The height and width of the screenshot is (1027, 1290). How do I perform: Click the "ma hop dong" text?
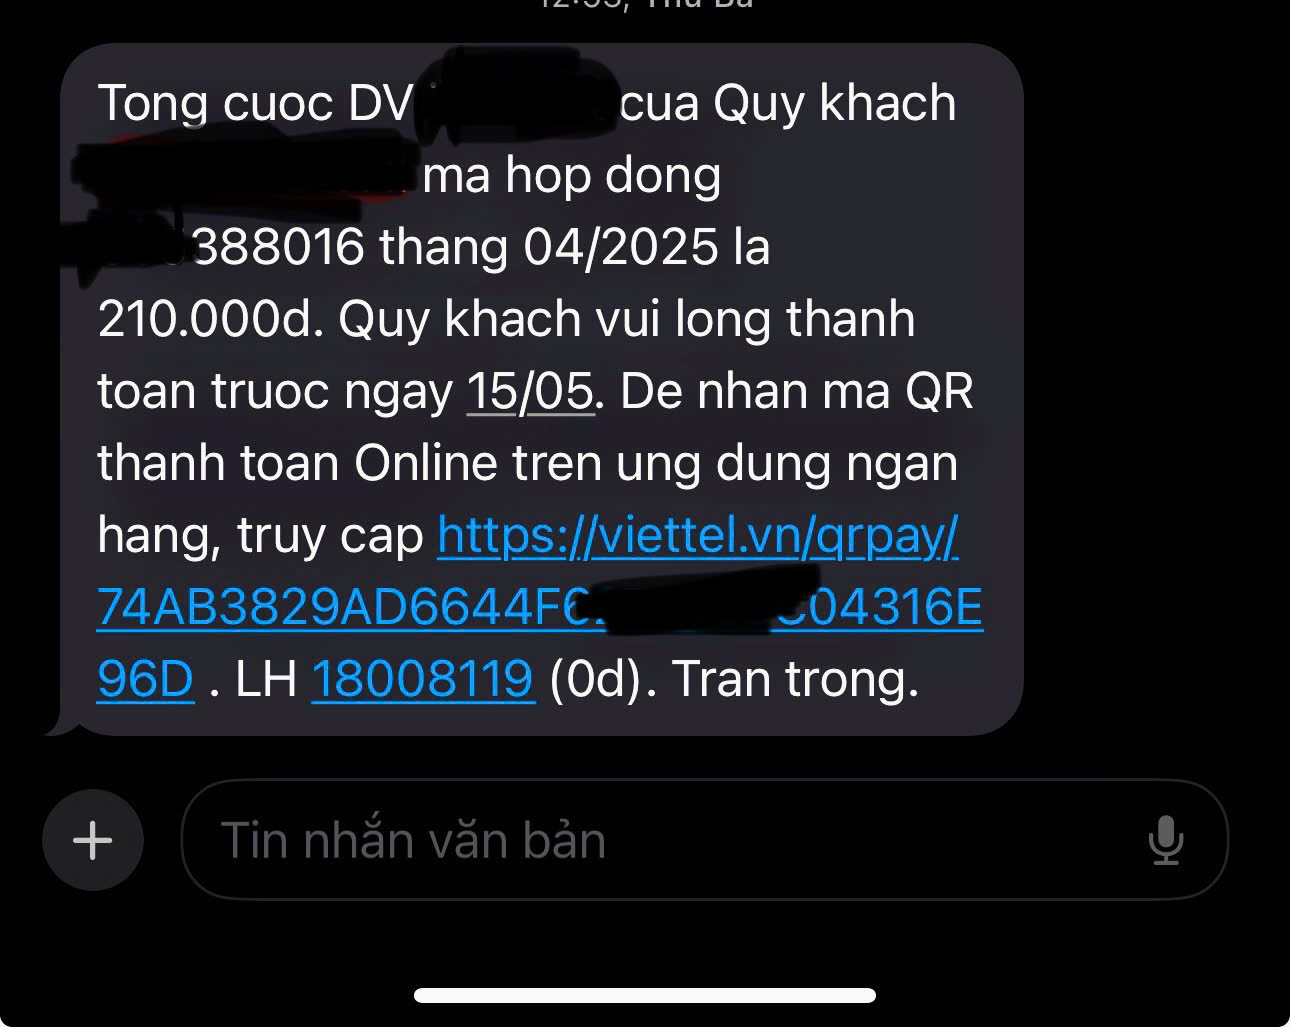tap(572, 176)
